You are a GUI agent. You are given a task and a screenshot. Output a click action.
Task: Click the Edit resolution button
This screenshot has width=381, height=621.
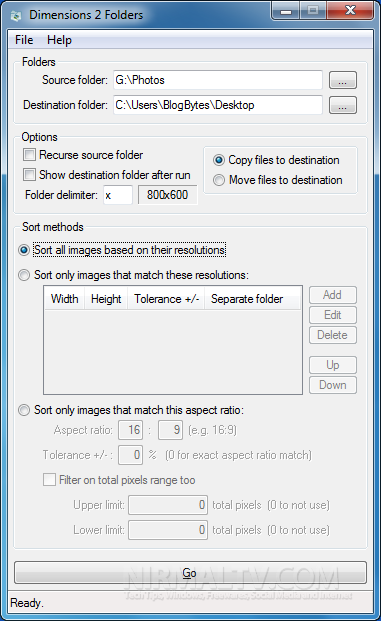coord(333,315)
